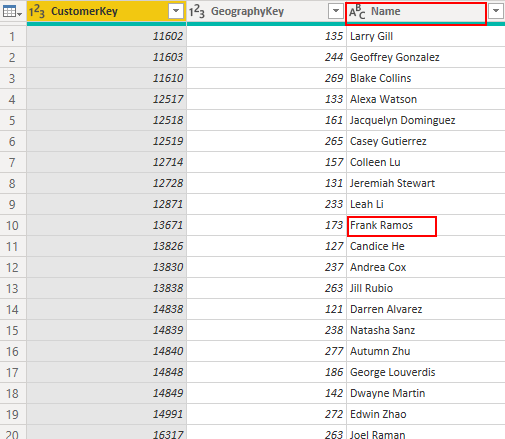The height and width of the screenshot is (439, 505).
Task: Click the cell containing Jacquelyn Dominguez
Action: 426,120
